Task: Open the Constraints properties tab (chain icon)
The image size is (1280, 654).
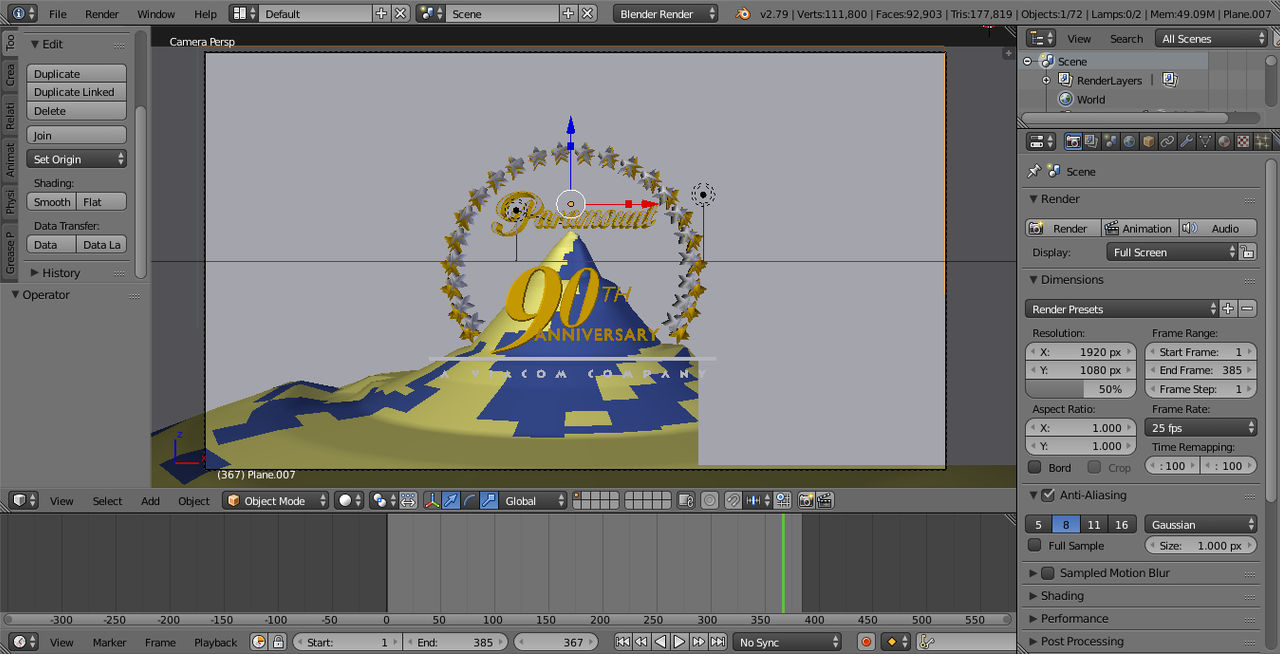Action: 1168,142
